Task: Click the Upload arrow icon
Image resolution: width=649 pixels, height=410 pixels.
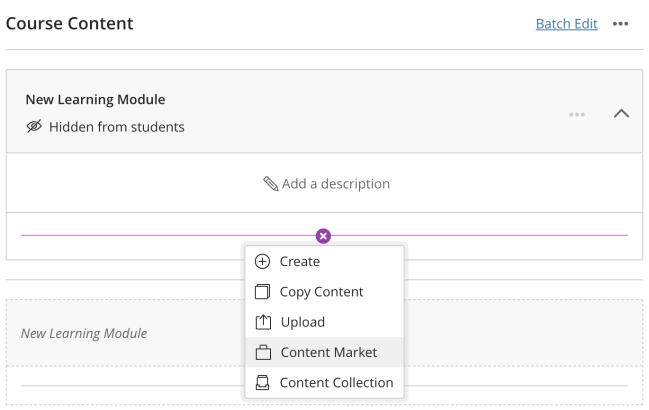Action: 263,322
